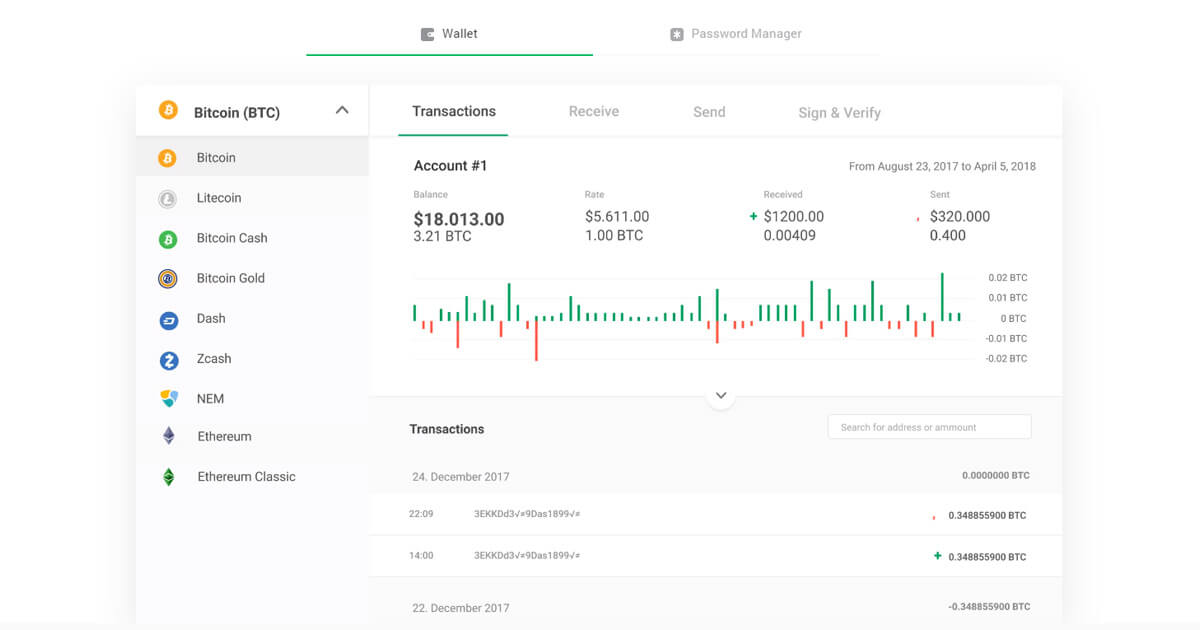1200x630 pixels.
Task: Open the Send tab
Action: pos(709,112)
